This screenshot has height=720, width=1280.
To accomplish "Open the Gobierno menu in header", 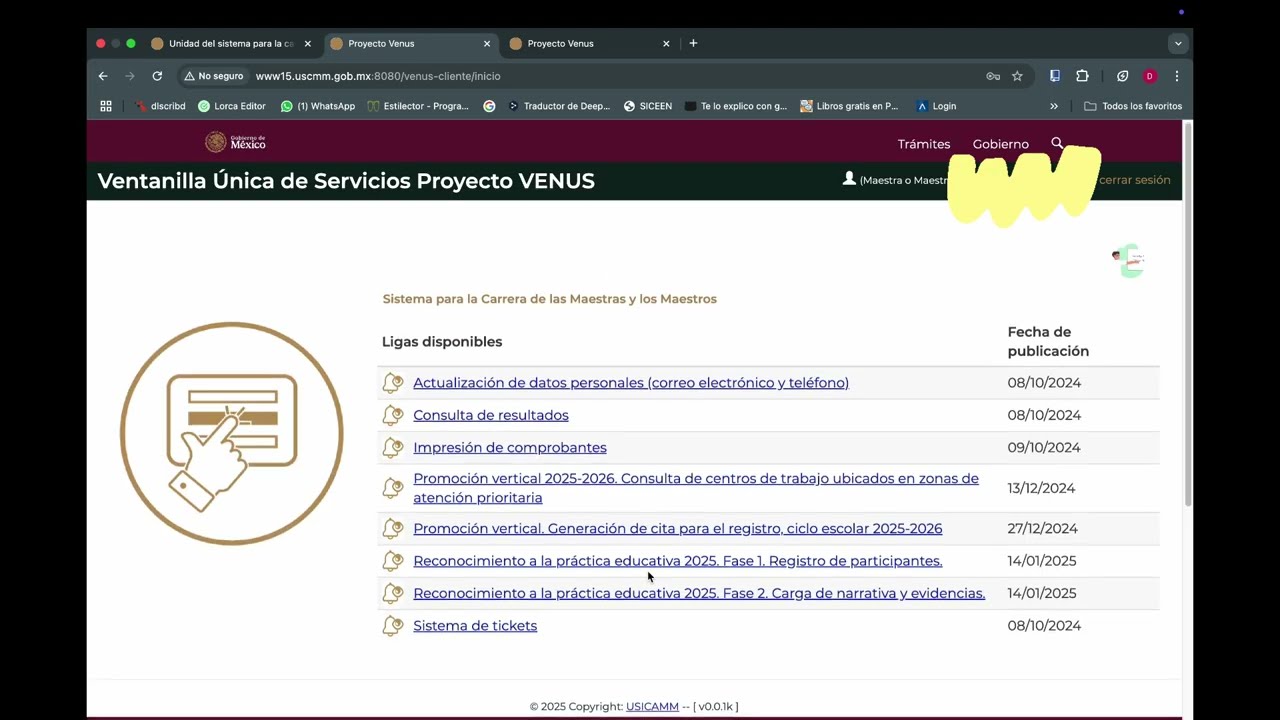I will click(x=1000, y=144).
